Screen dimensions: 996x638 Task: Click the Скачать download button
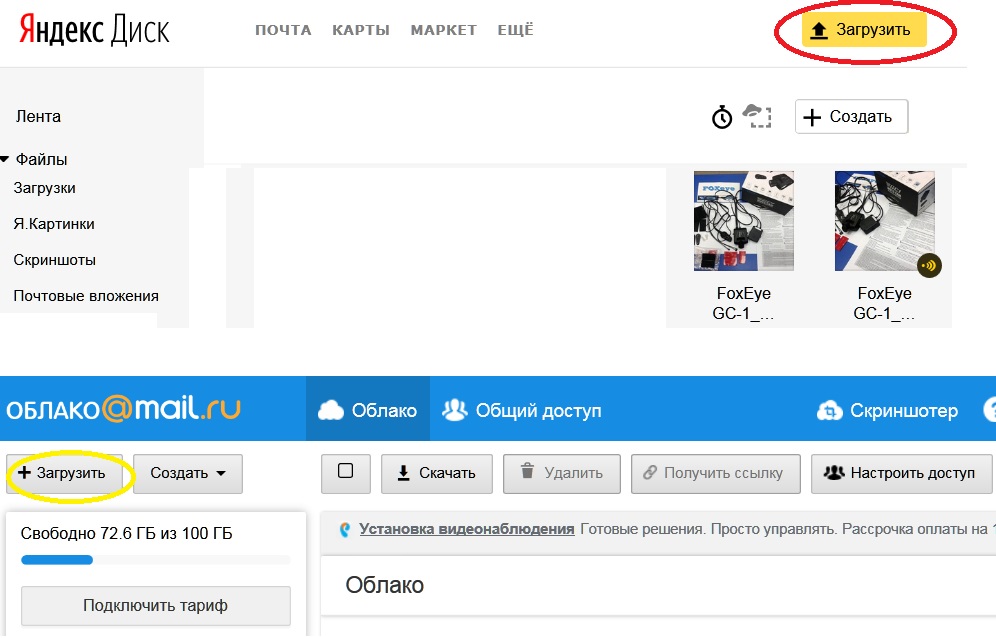tap(436, 474)
